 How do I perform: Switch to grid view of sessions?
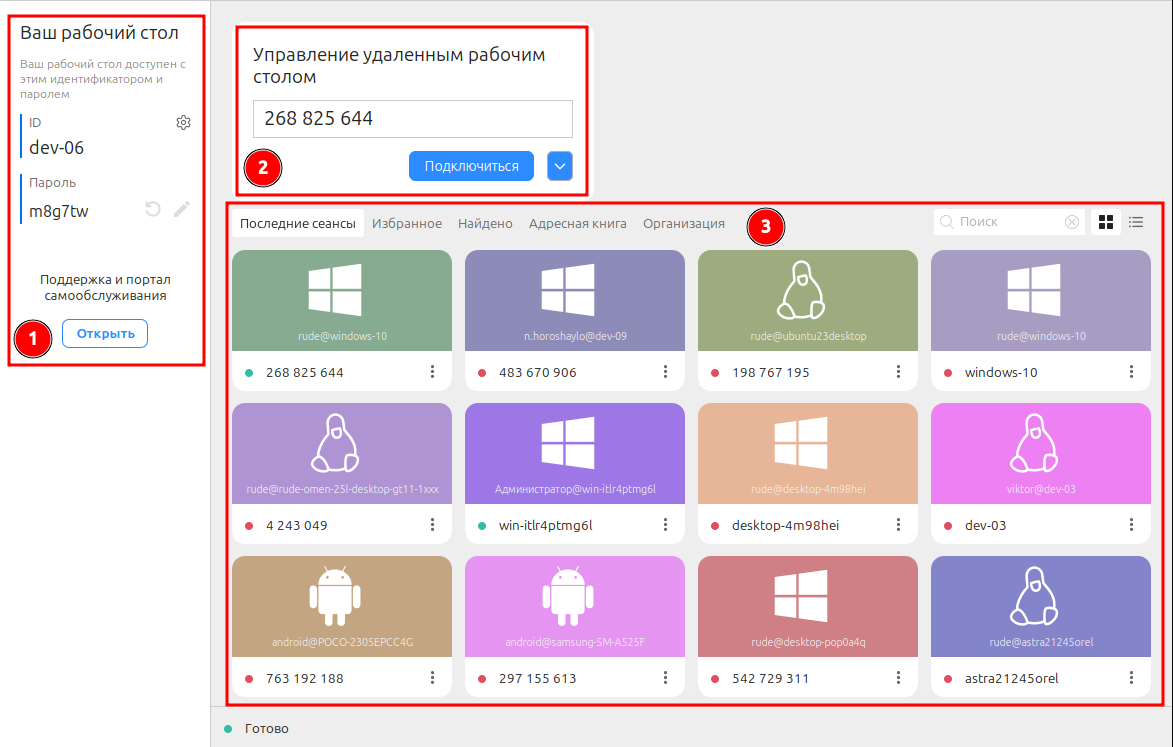coord(1106,222)
